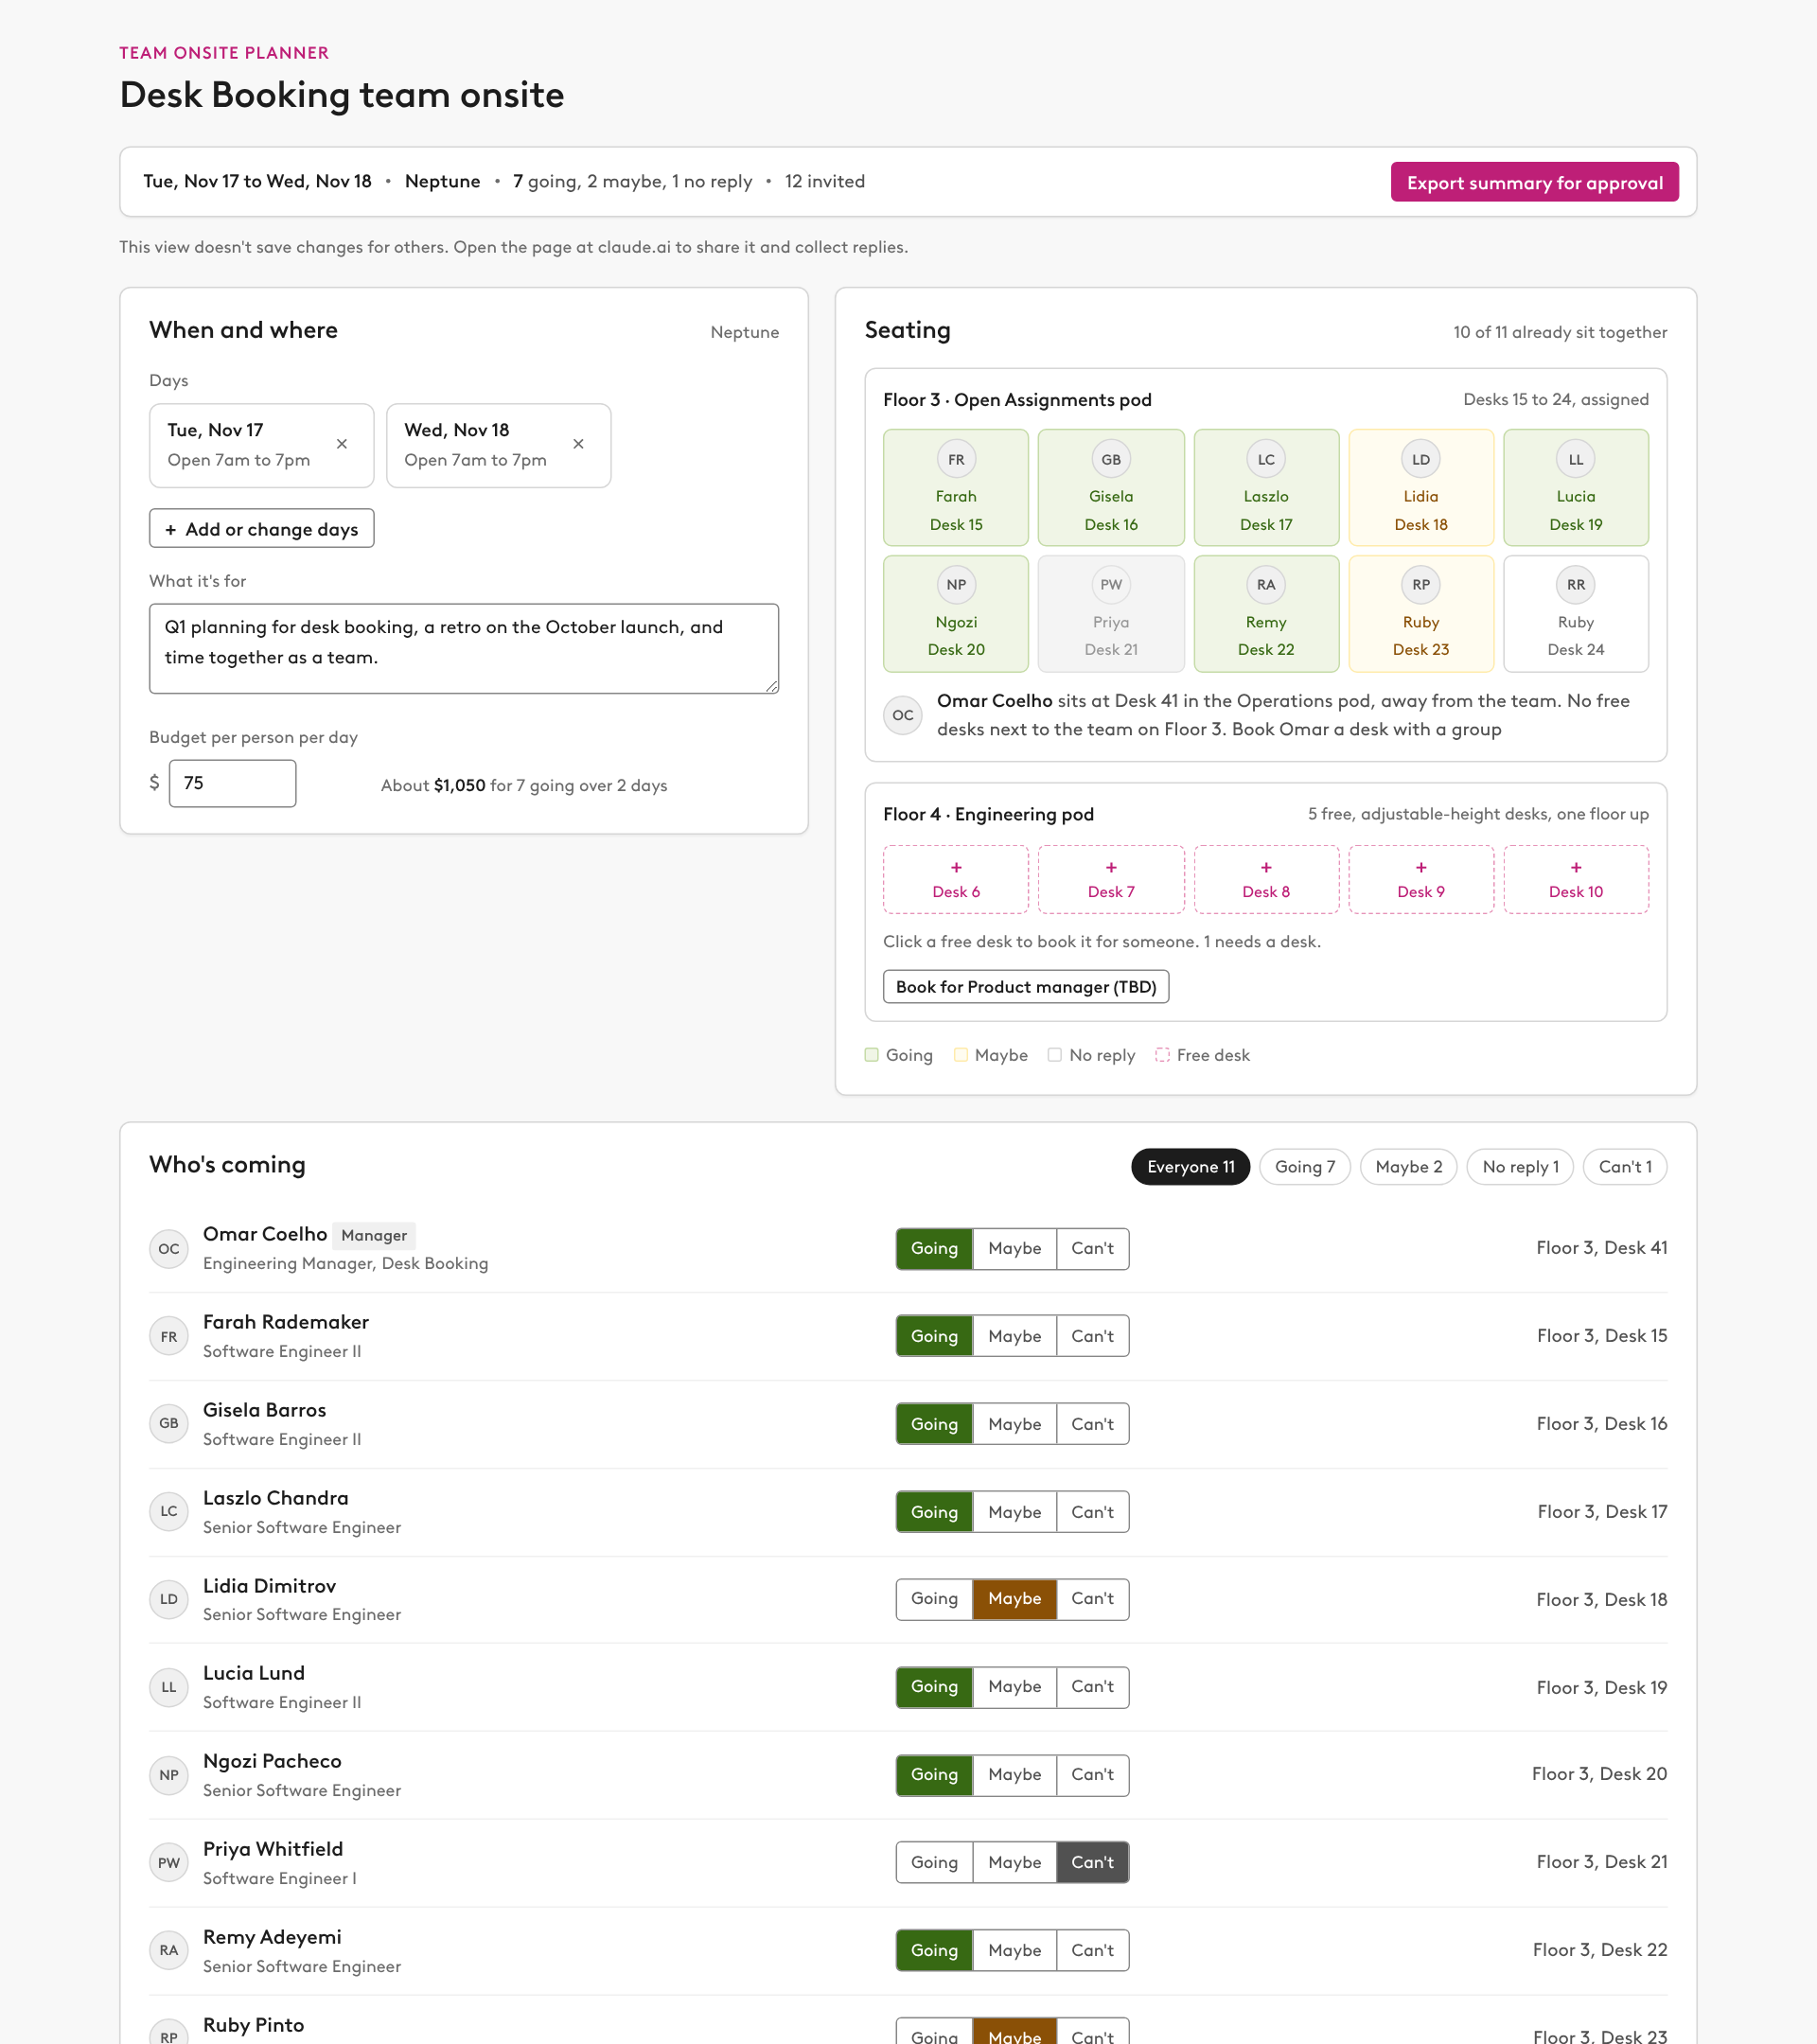Set Remy Adeyemi to Can't
The width and height of the screenshot is (1817, 2044).
[1092, 1950]
